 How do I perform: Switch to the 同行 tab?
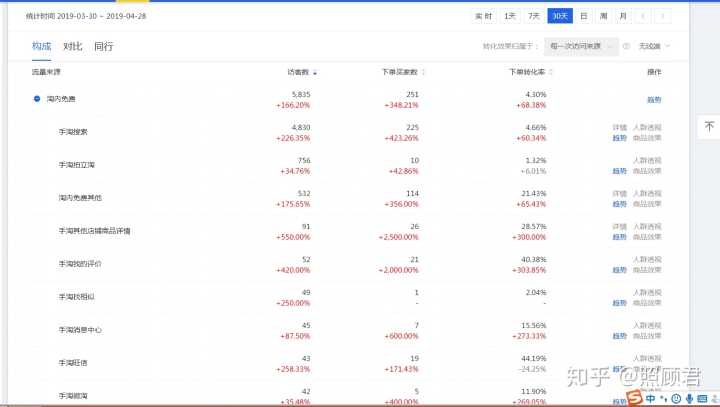(x=103, y=46)
